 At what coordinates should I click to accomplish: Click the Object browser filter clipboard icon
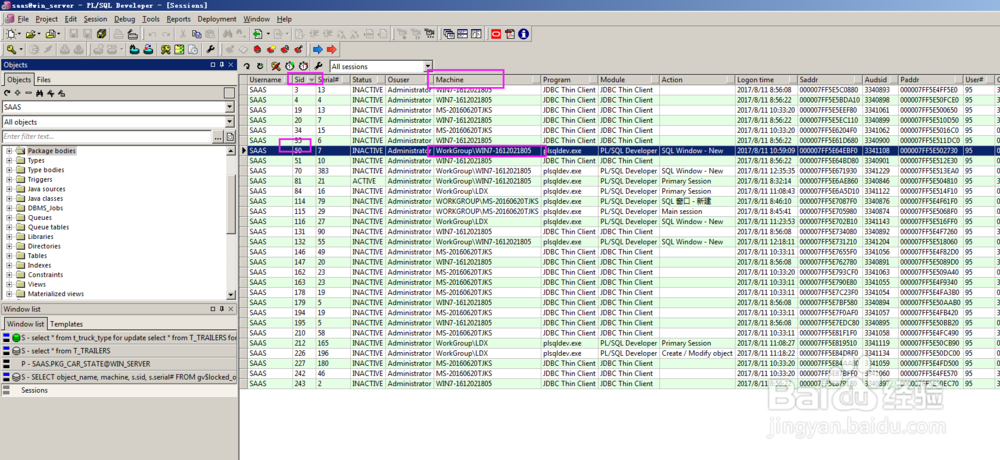(x=230, y=137)
